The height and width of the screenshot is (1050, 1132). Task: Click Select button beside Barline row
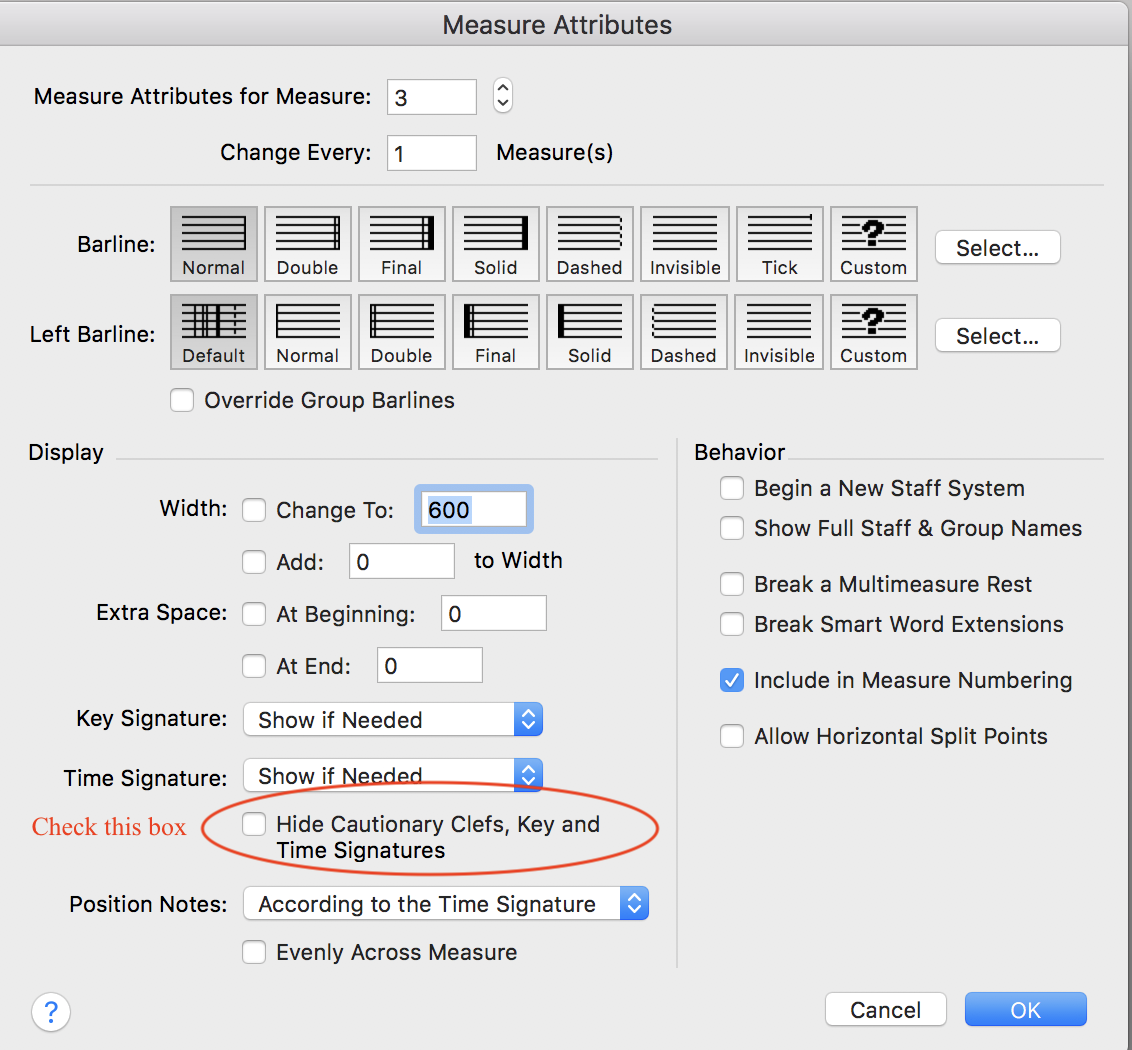[997, 248]
